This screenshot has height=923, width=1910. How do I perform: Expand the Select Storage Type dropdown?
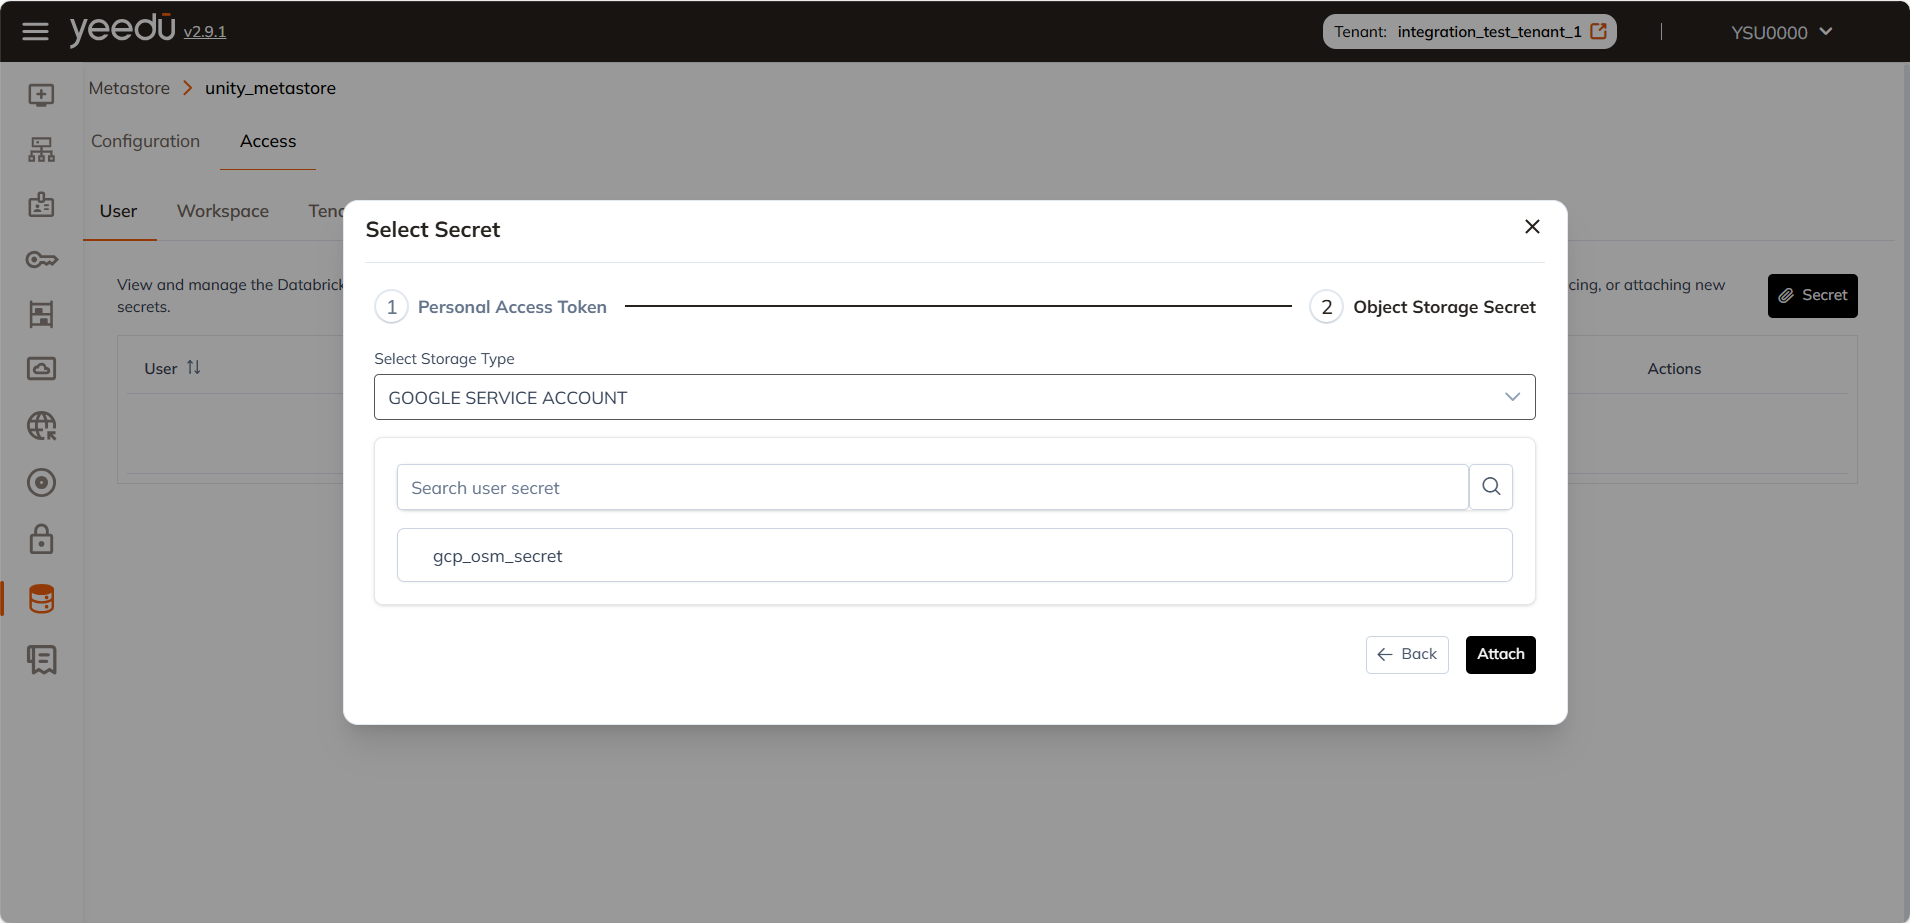coord(954,397)
